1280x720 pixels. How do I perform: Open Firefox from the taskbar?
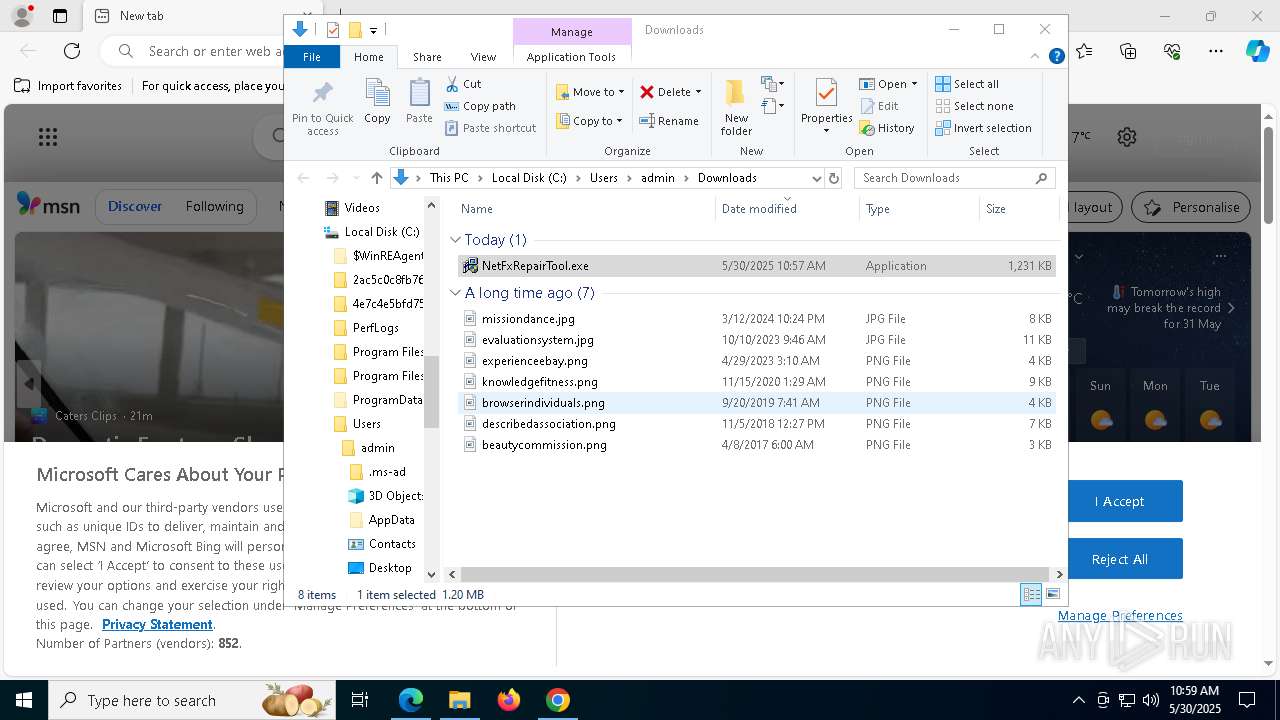click(x=509, y=700)
